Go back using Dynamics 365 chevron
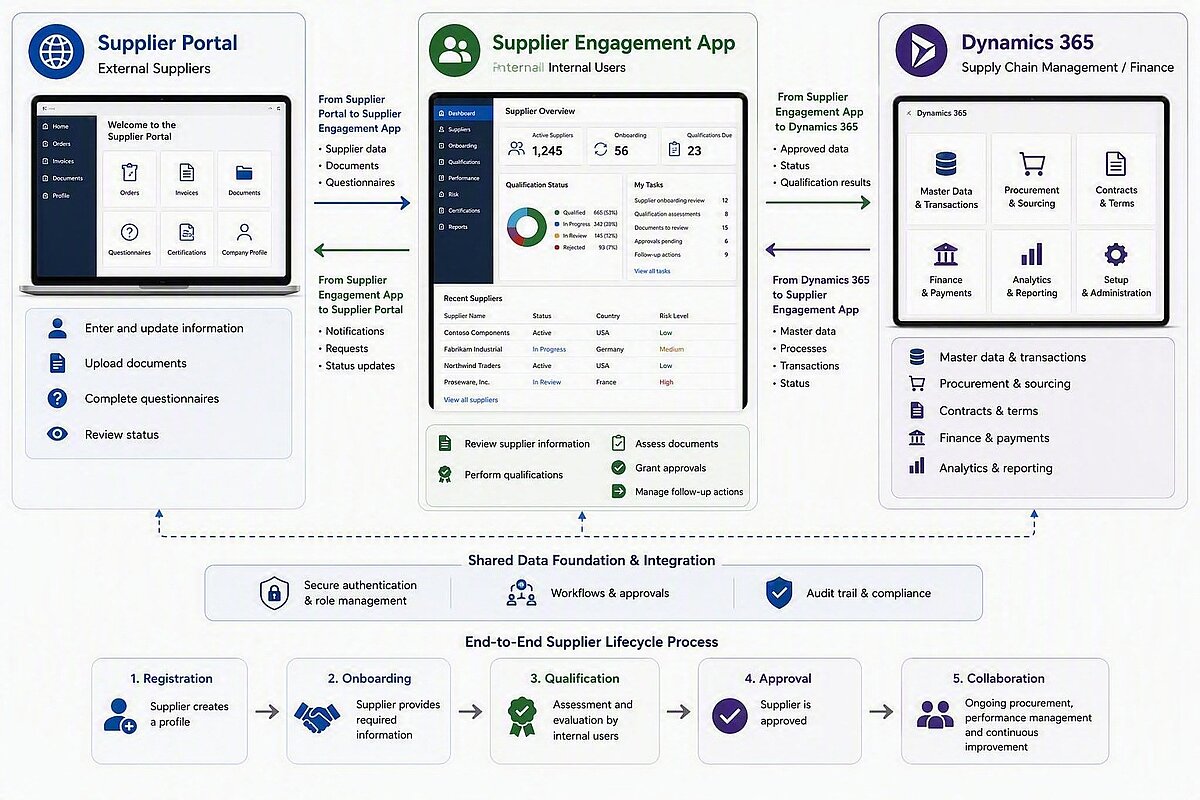This screenshot has width=1200, height=800. 909,113
